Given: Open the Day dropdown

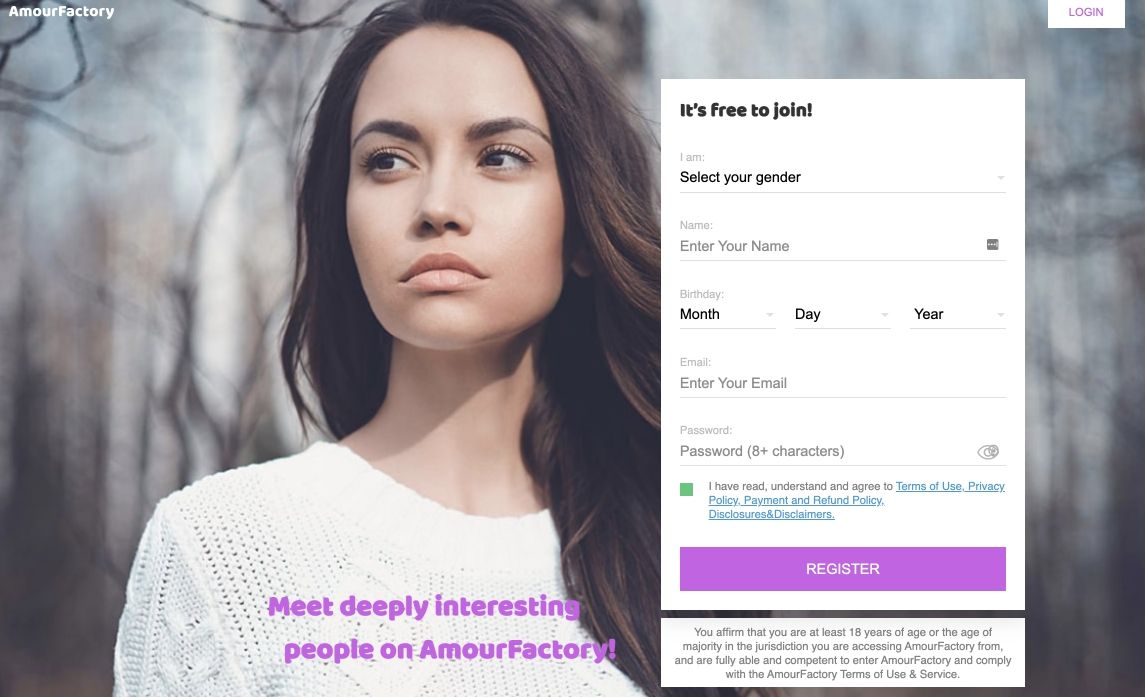Looking at the screenshot, I should click(x=842, y=314).
